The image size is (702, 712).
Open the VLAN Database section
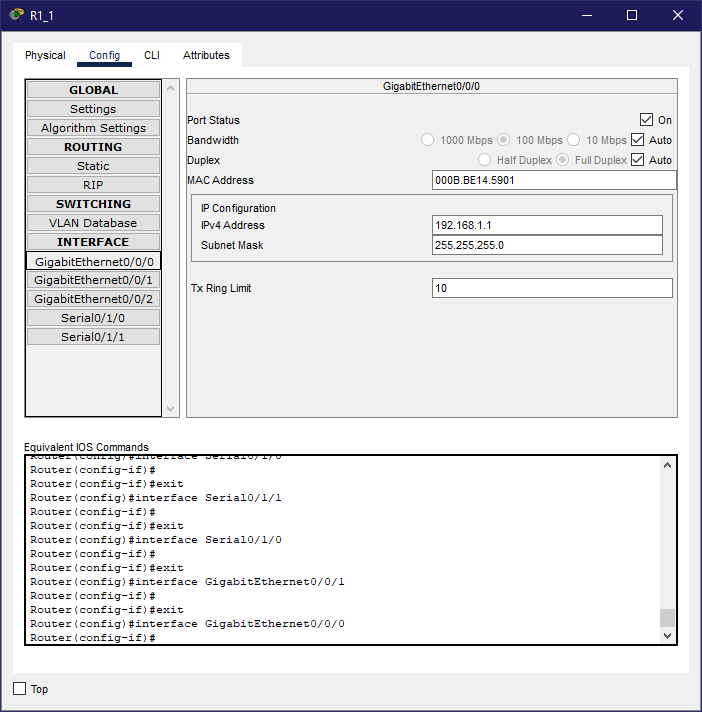click(93, 223)
